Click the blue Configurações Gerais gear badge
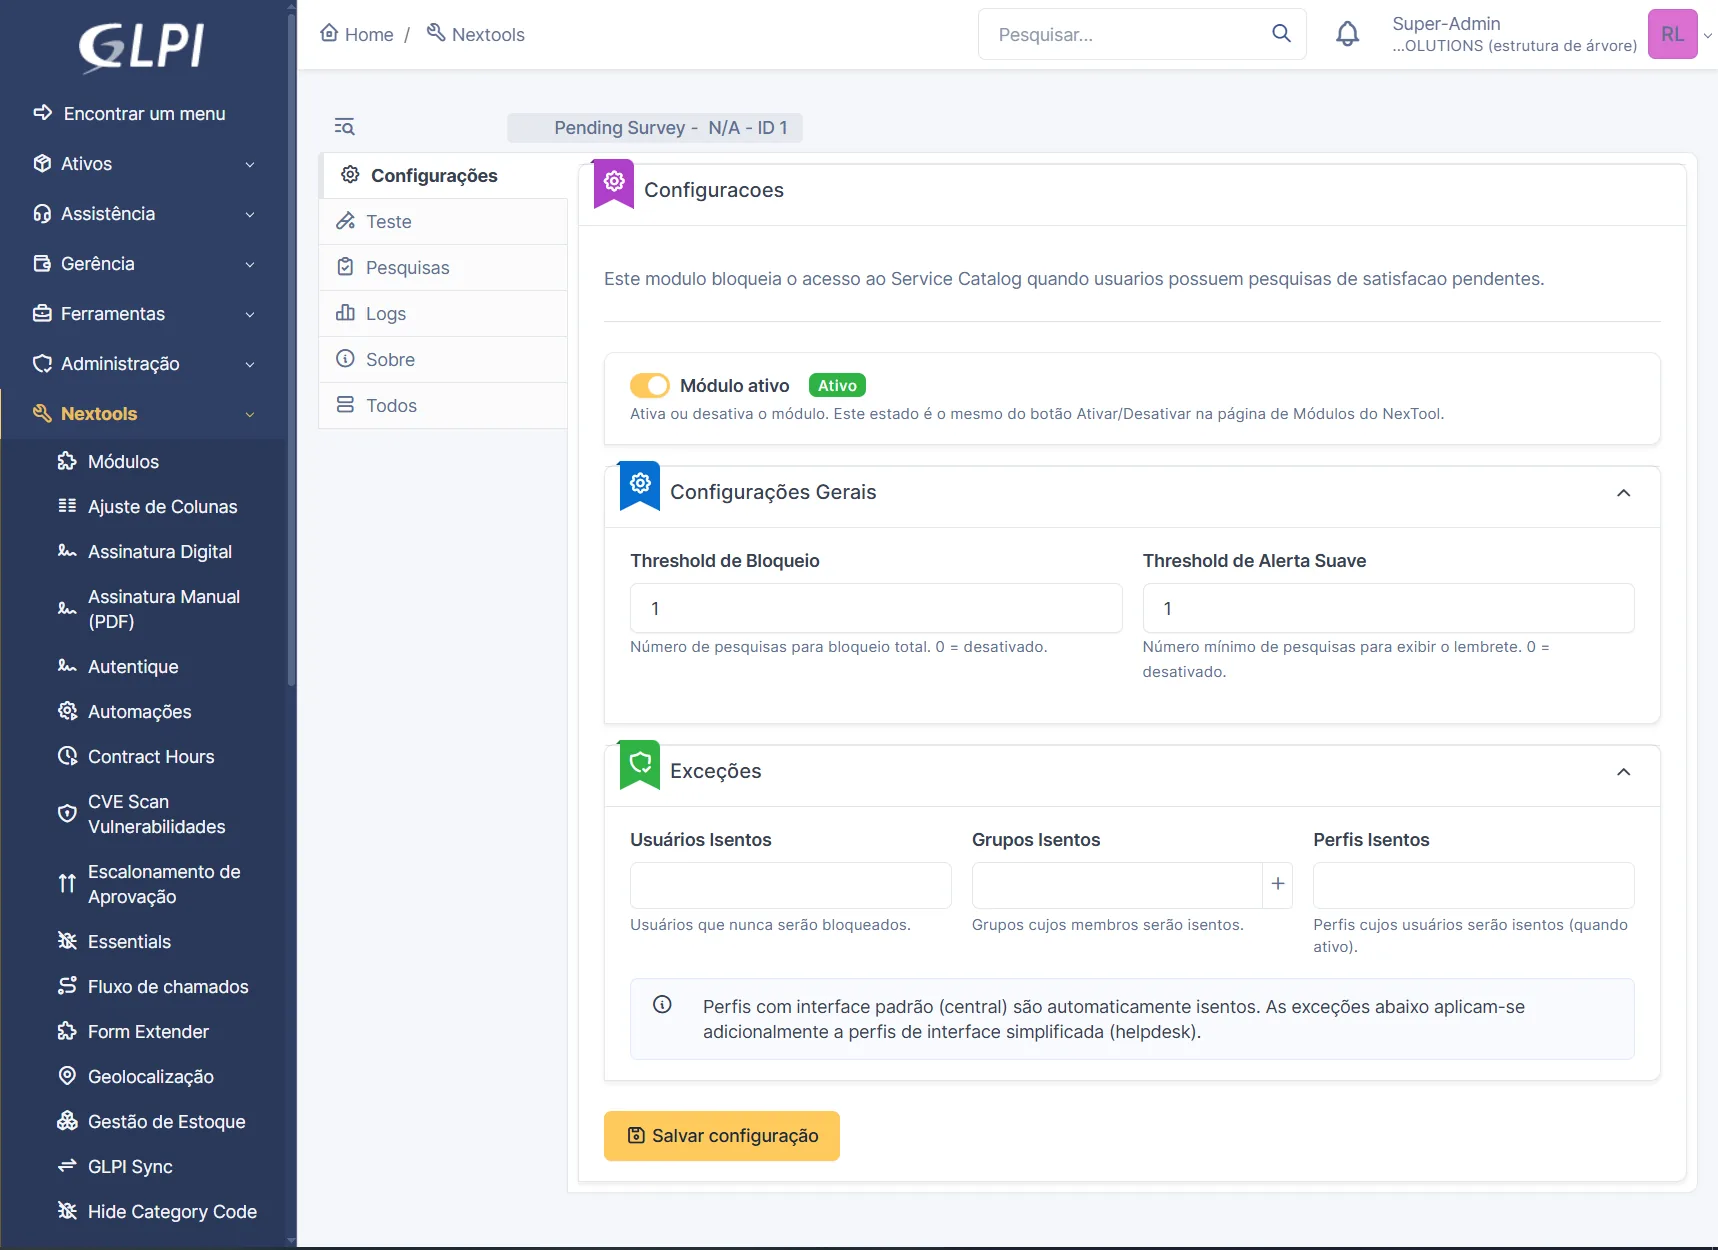Viewport: 1718px width, 1250px height. click(x=640, y=484)
